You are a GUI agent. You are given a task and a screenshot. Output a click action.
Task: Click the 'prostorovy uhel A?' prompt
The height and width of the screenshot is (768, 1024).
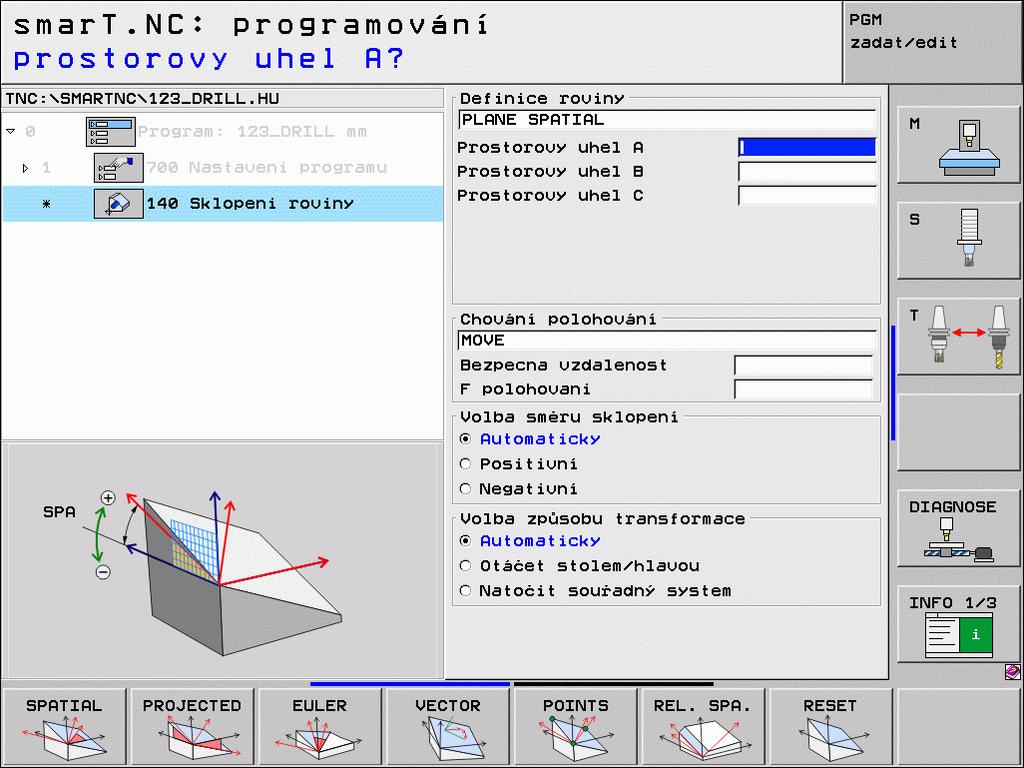point(209,59)
